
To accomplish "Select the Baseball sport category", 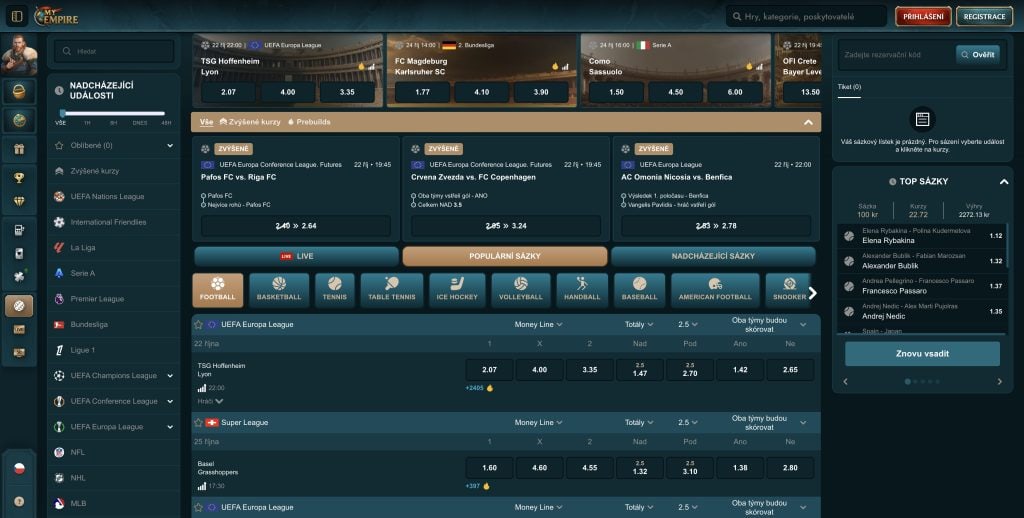I will coord(639,290).
